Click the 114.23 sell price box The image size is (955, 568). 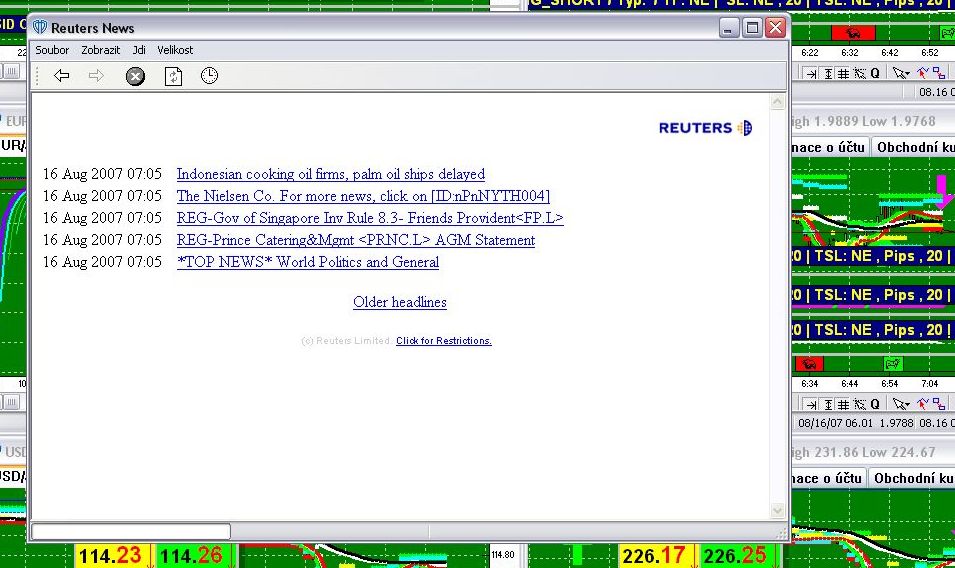coord(114,556)
